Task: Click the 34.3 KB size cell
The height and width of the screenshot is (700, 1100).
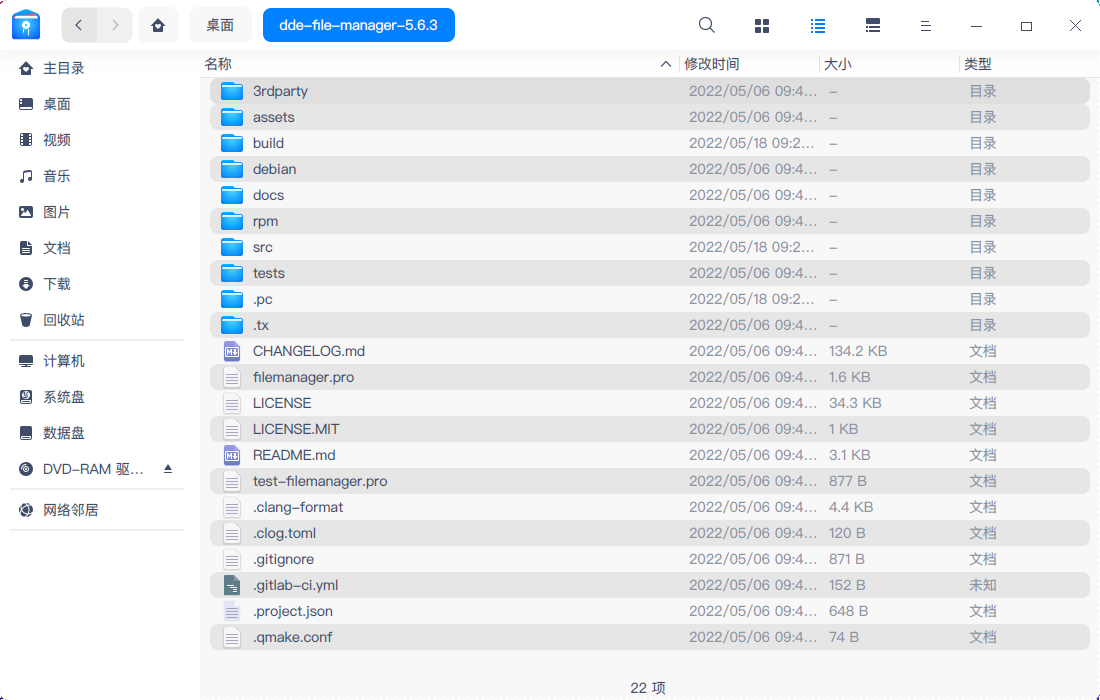Action: 855,403
